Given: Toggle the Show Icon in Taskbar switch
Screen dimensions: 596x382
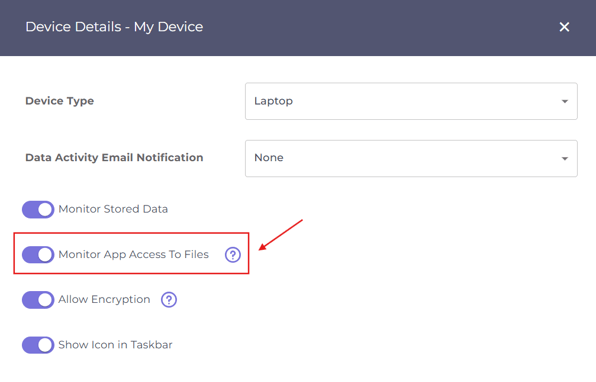Looking at the screenshot, I should pos(38,345).
